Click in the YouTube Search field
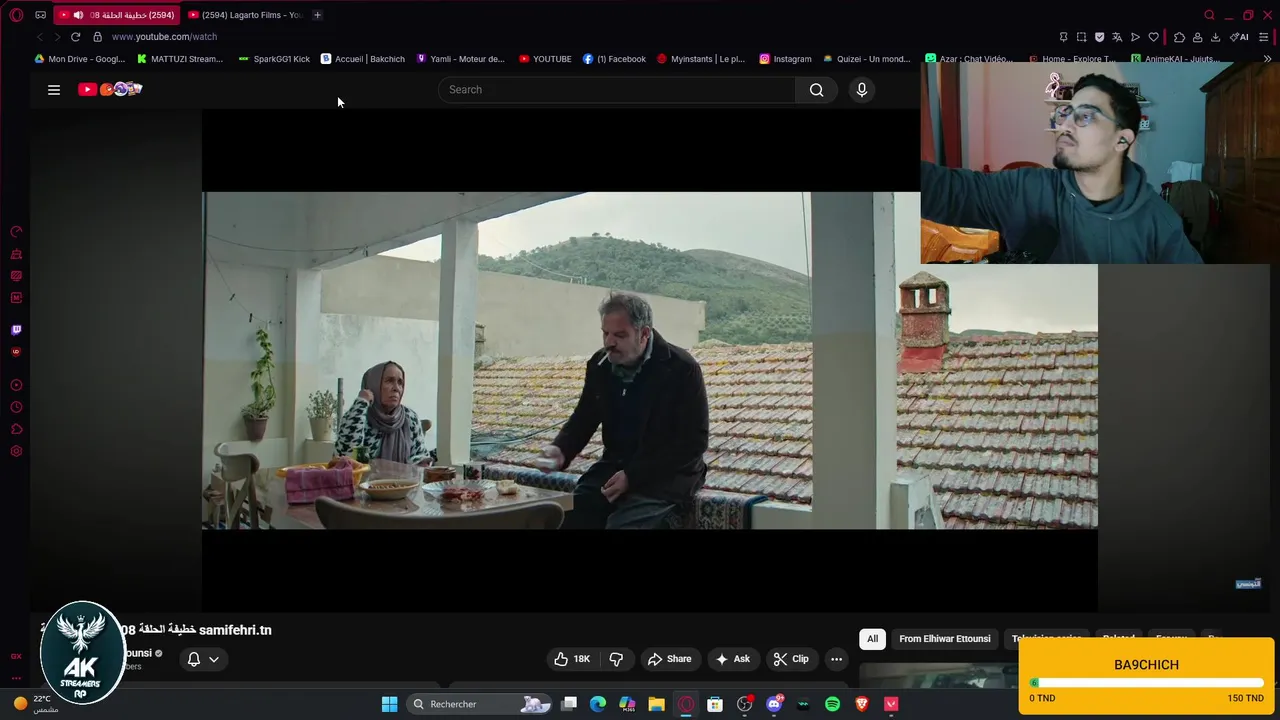This screenshot has height=720, width=1280. (x=617, y=90)
